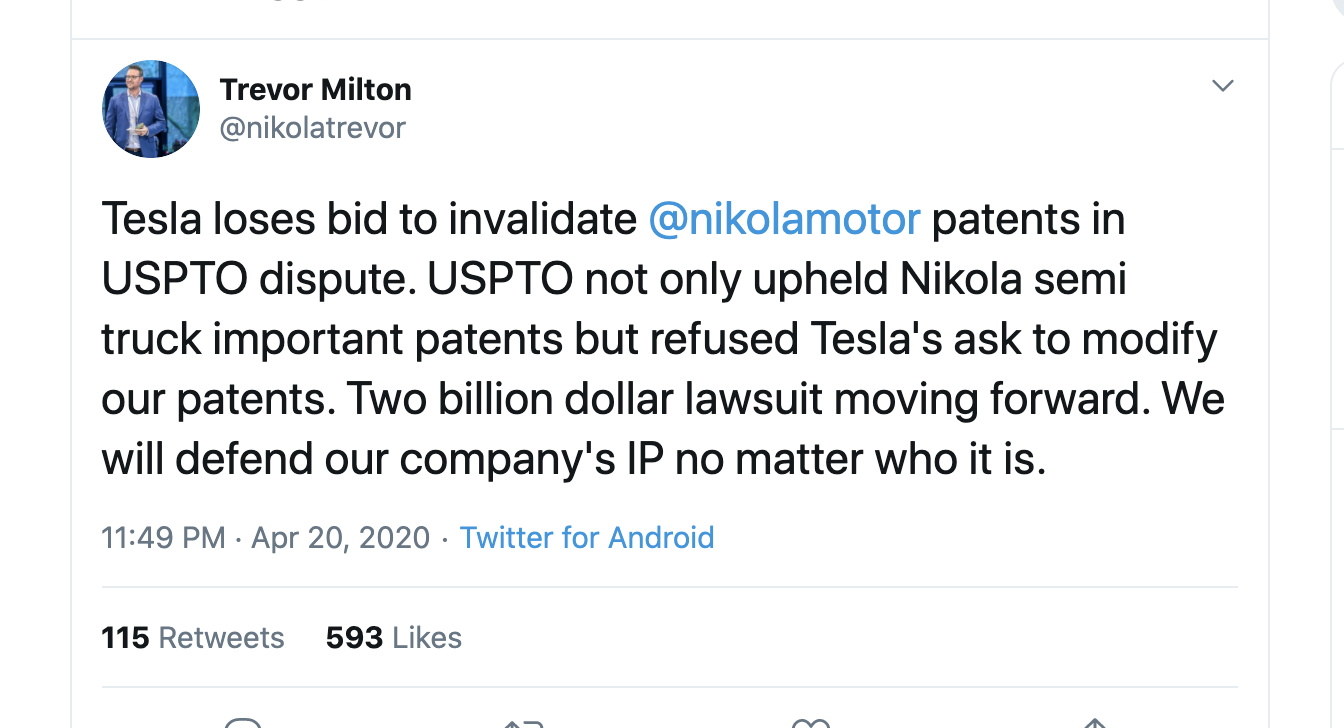Click "truck important patents" in the tweet

pos(332,340)
